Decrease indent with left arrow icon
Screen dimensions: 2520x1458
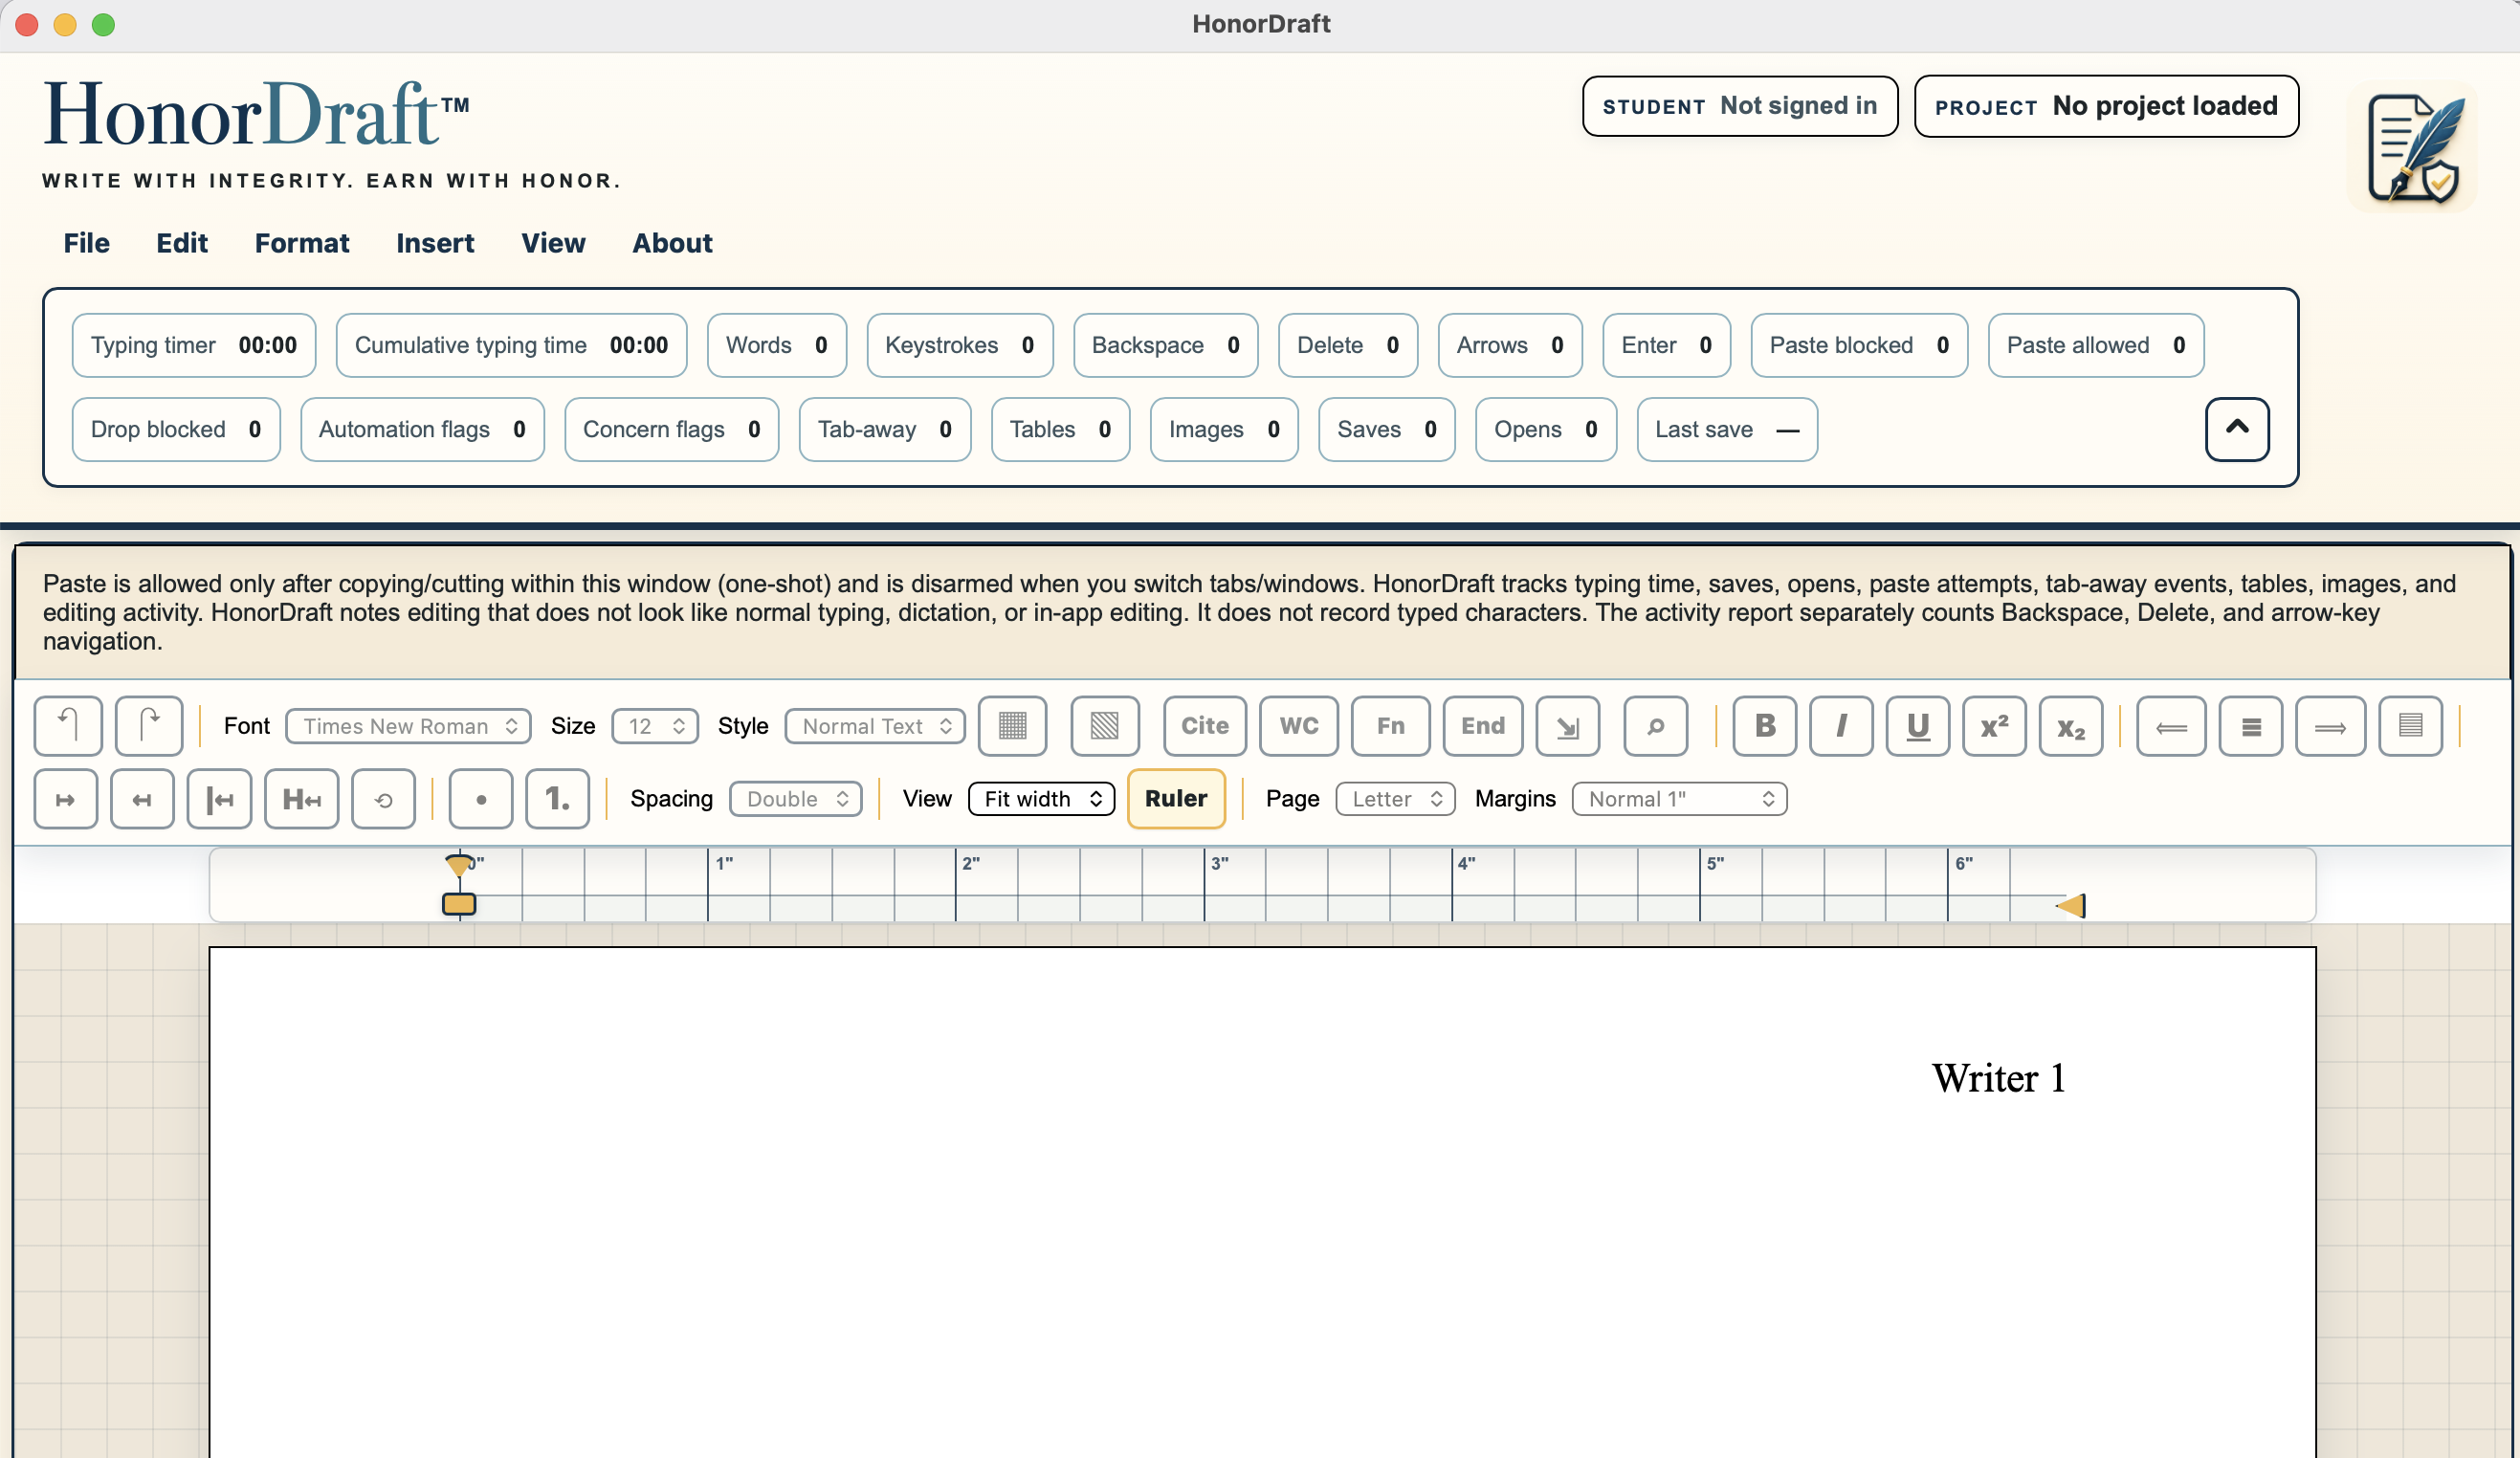(142, 798)
